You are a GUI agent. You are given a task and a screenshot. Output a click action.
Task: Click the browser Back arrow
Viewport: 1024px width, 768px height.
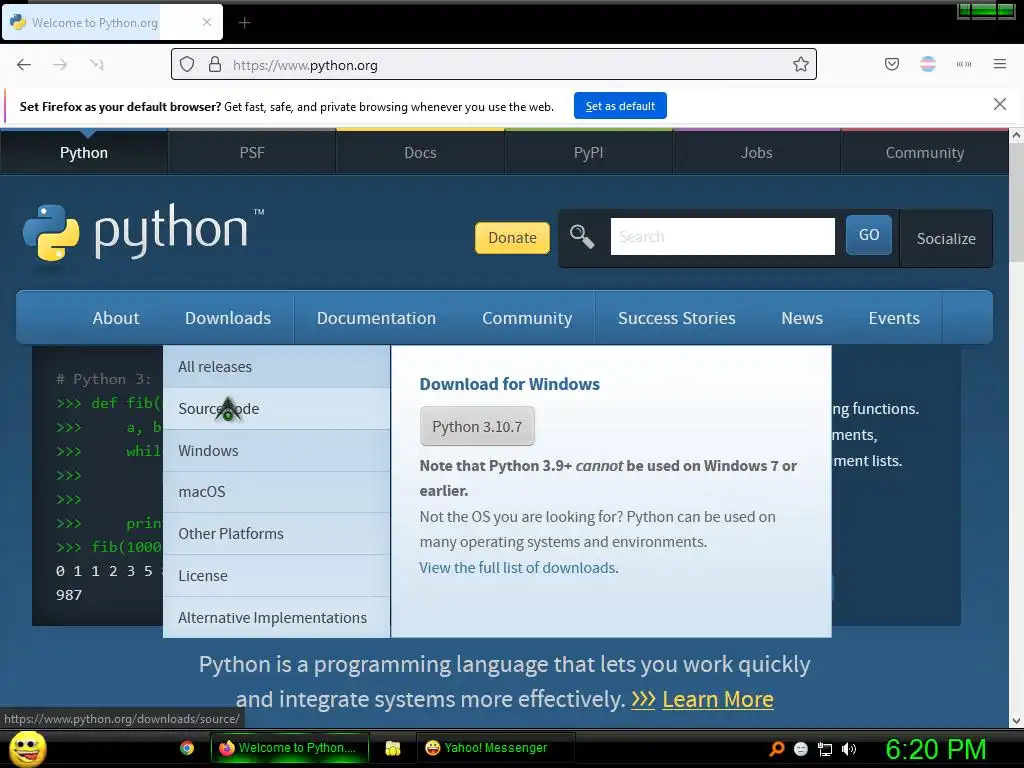click(24, 64)
